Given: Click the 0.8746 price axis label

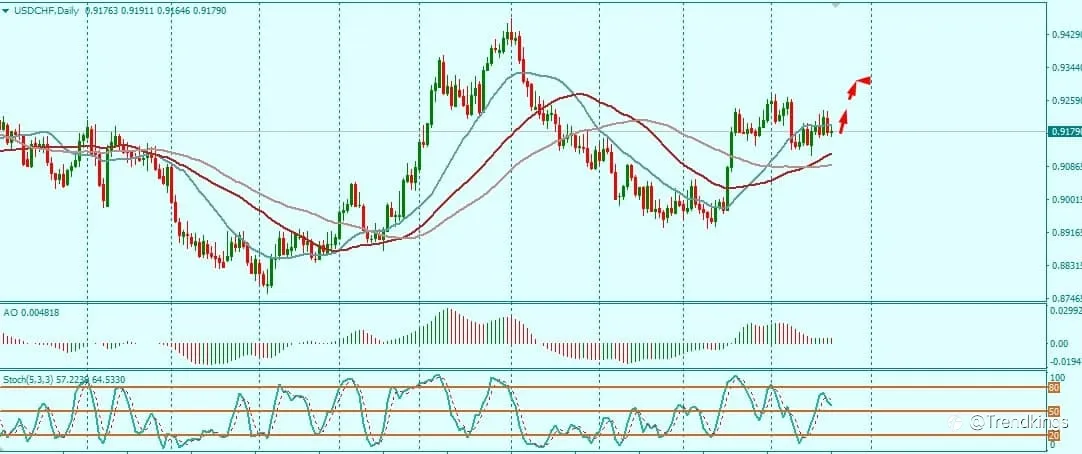Looking at the screenshot, I should click(1067, 299).
